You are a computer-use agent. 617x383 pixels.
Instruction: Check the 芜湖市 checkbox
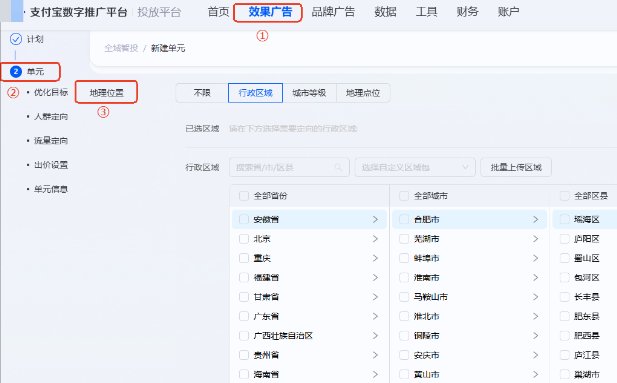click(x=404, y=239)
